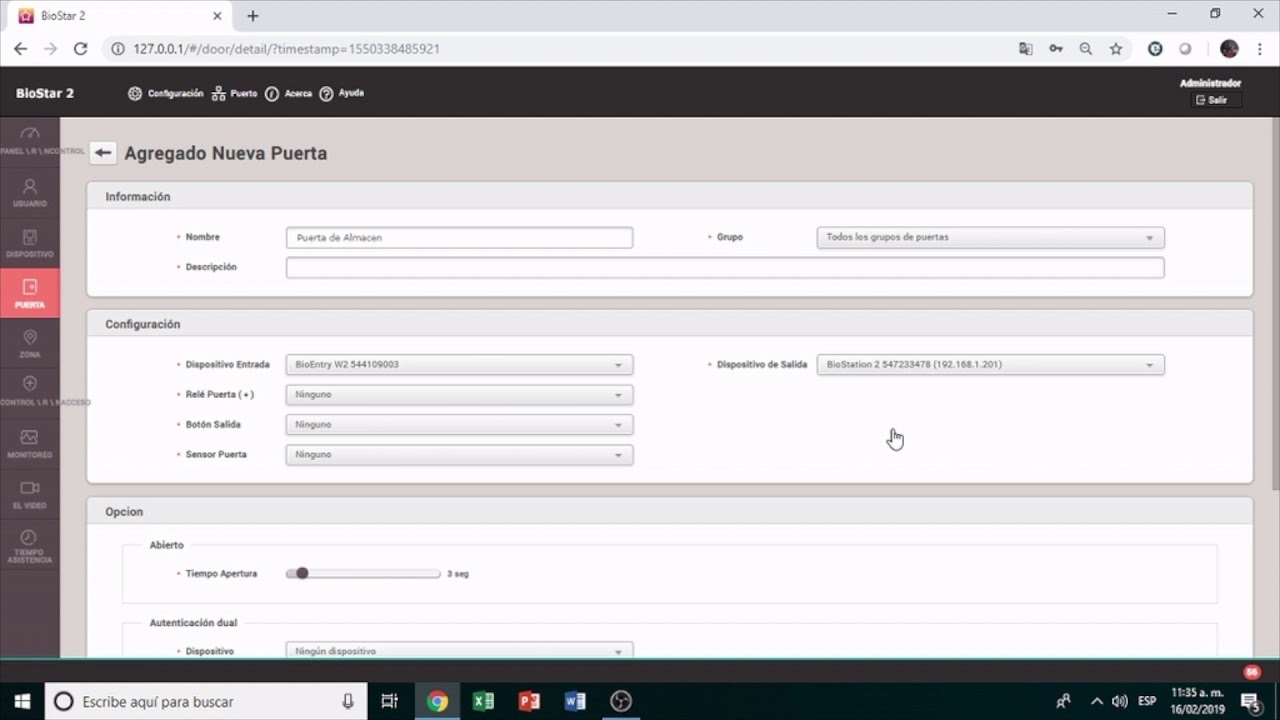Open a new browser tab

[253, 16]
